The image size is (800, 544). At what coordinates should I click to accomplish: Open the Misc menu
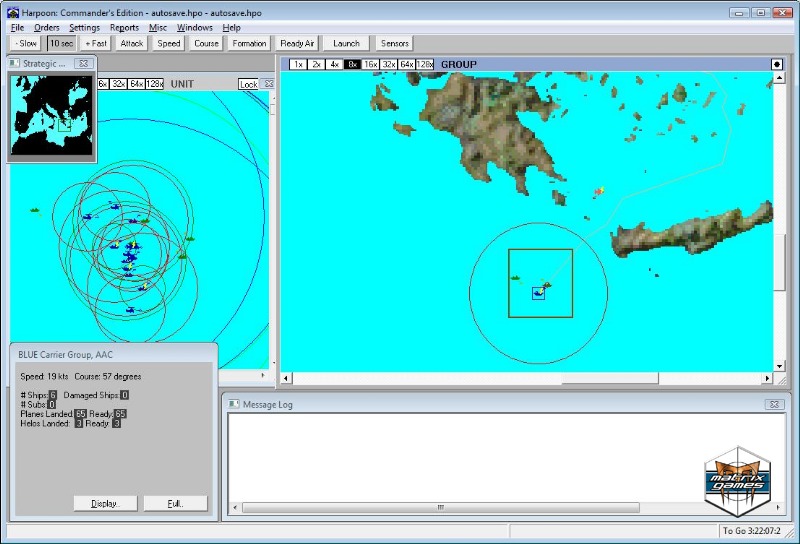[x=158, y=28]
